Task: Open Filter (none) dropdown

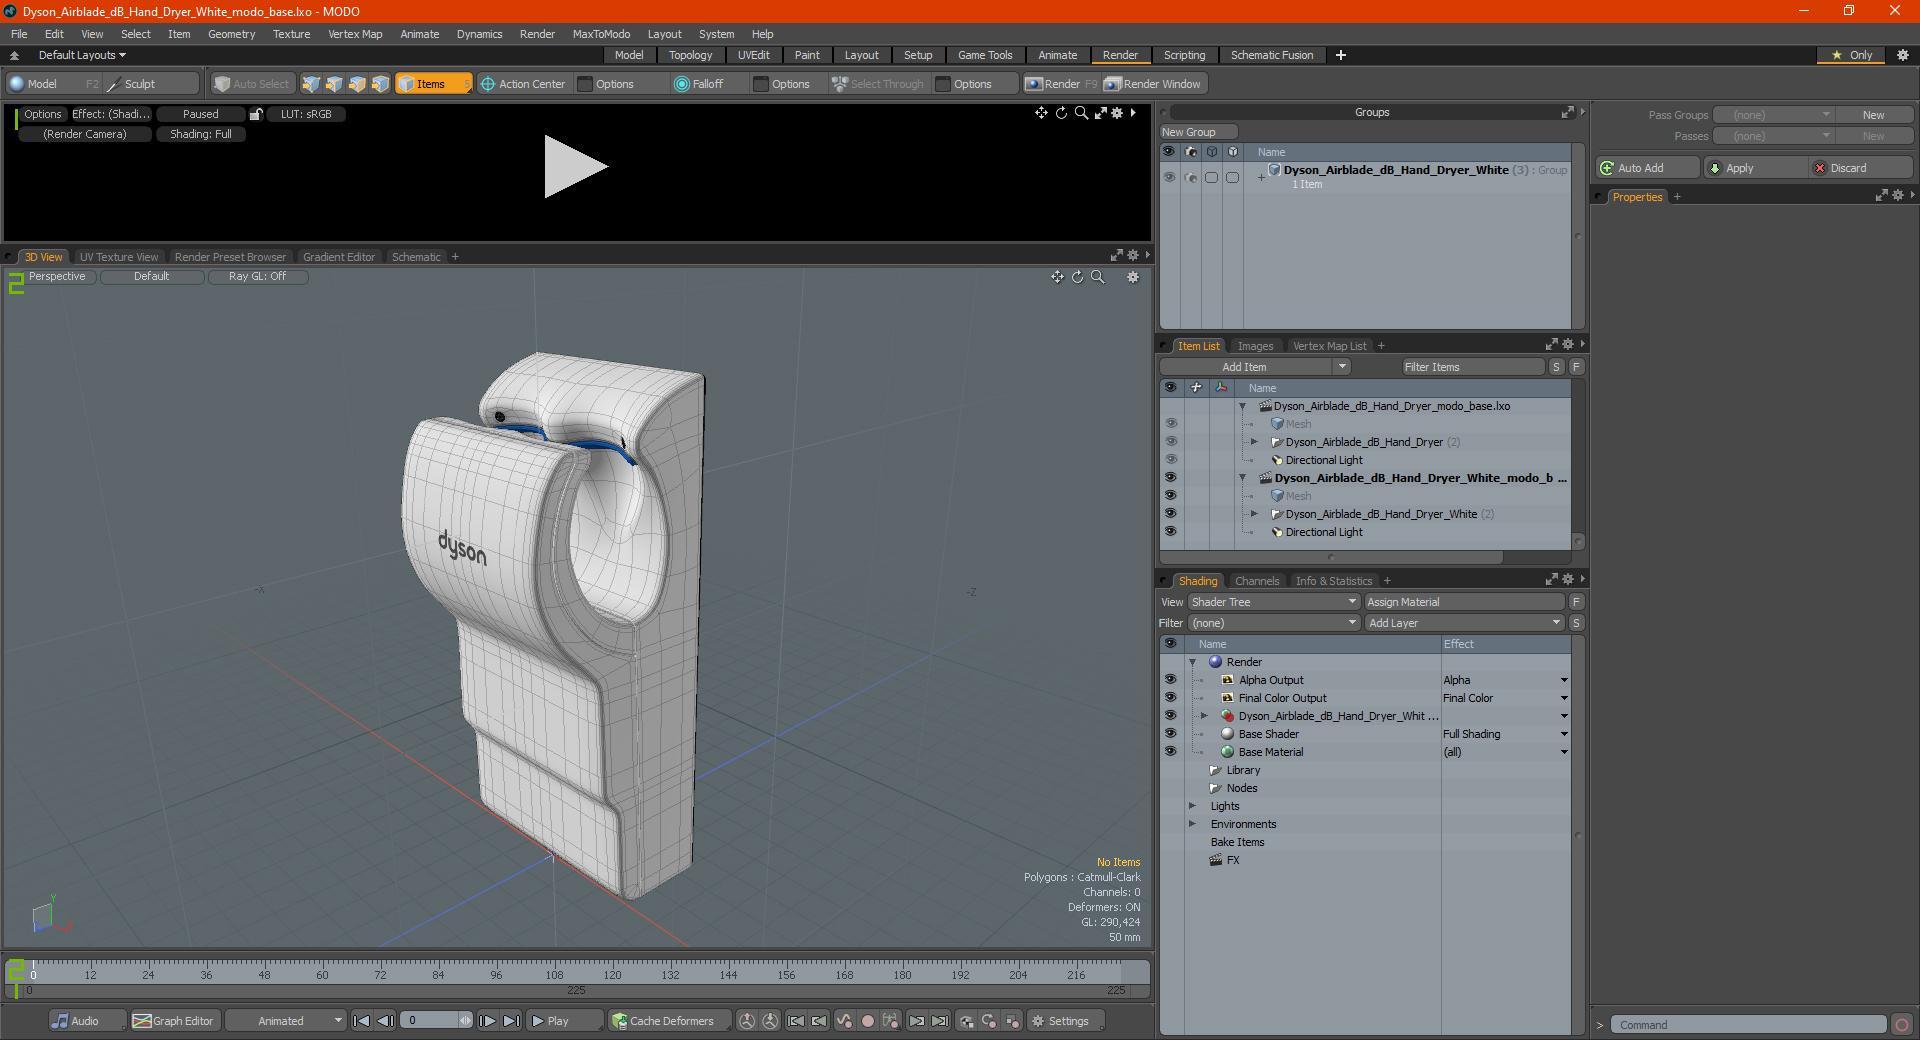Action: pos(1274,623)
